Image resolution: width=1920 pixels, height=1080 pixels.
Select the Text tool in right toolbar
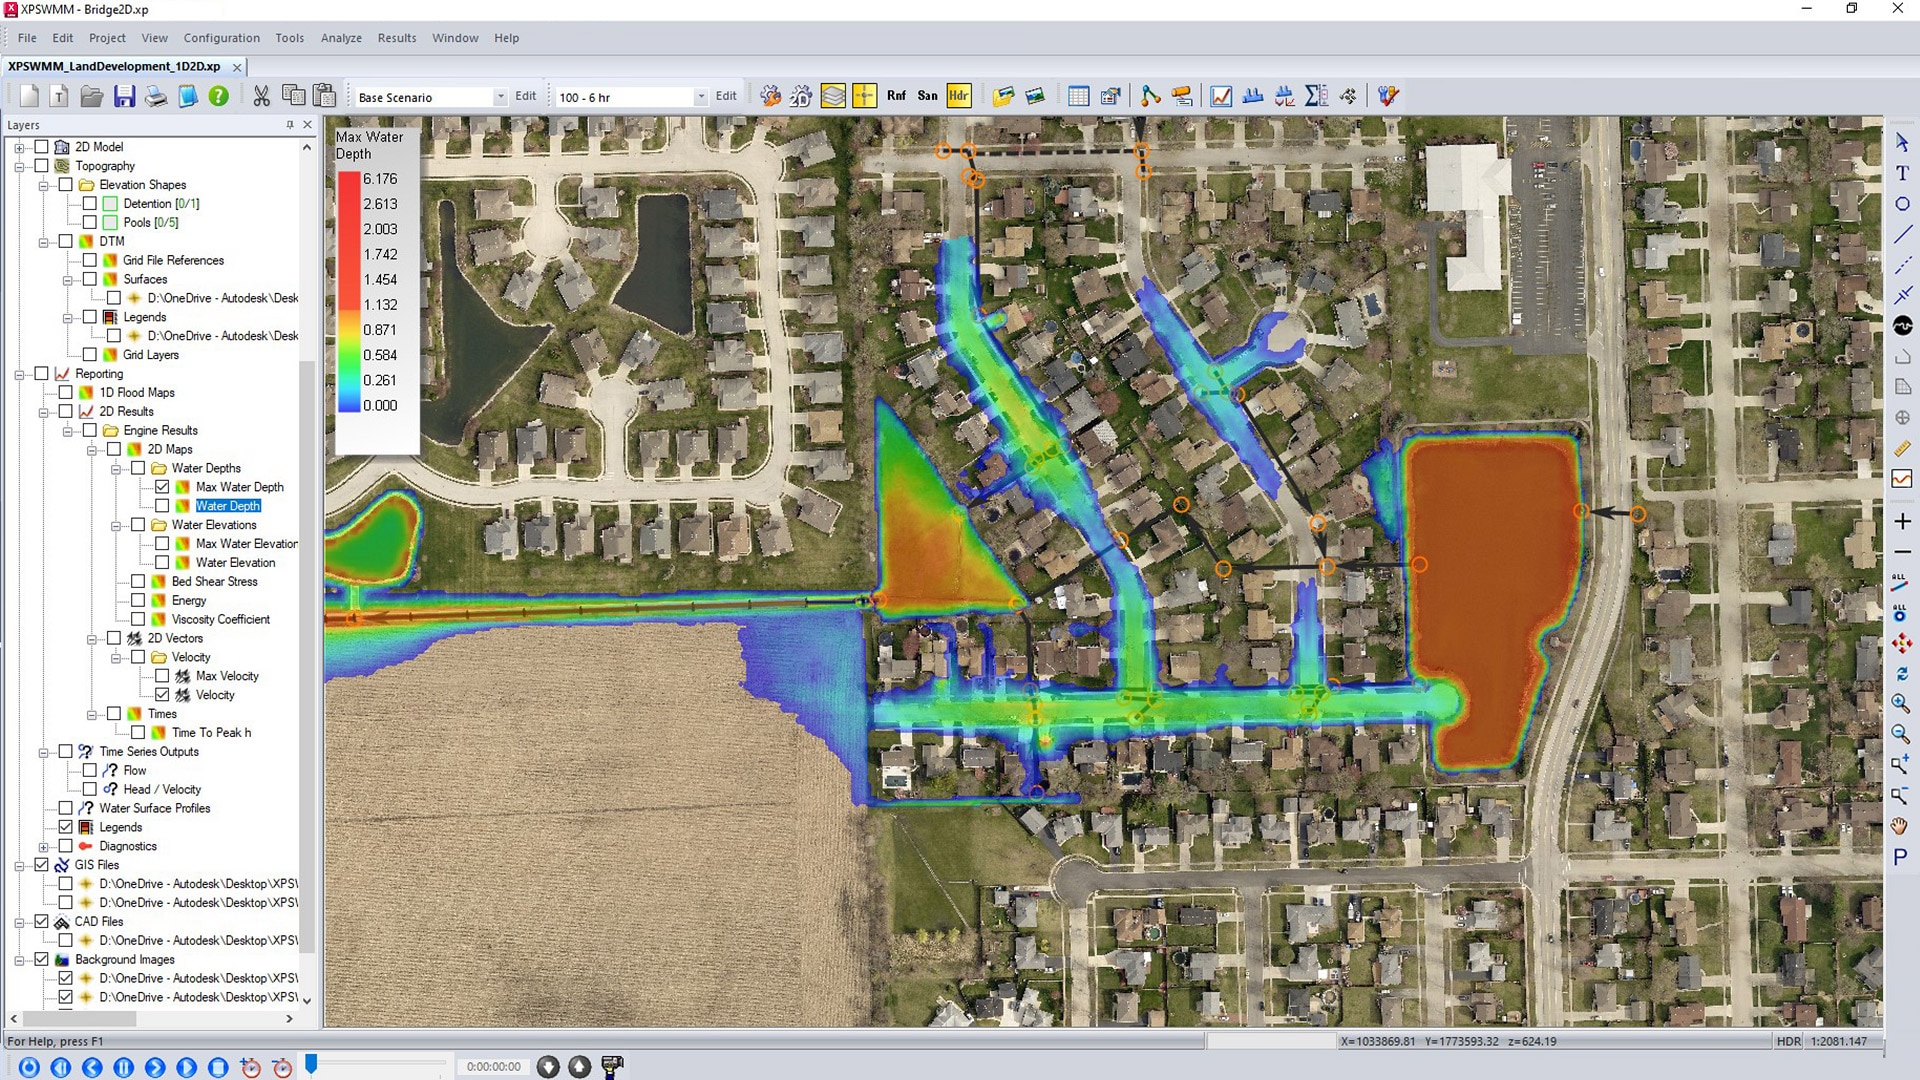[x=1902, y=173]
